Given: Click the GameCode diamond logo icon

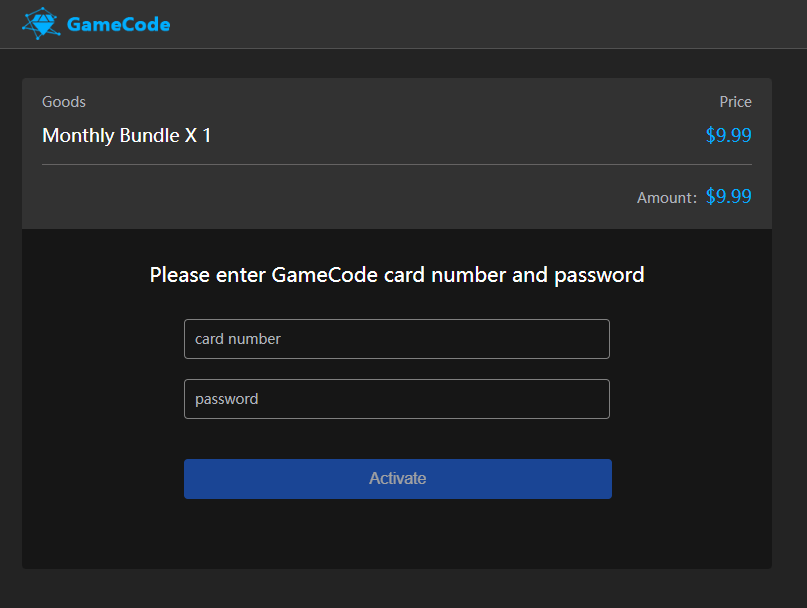Looking at the screenshot, I should (x=41, y=24).
